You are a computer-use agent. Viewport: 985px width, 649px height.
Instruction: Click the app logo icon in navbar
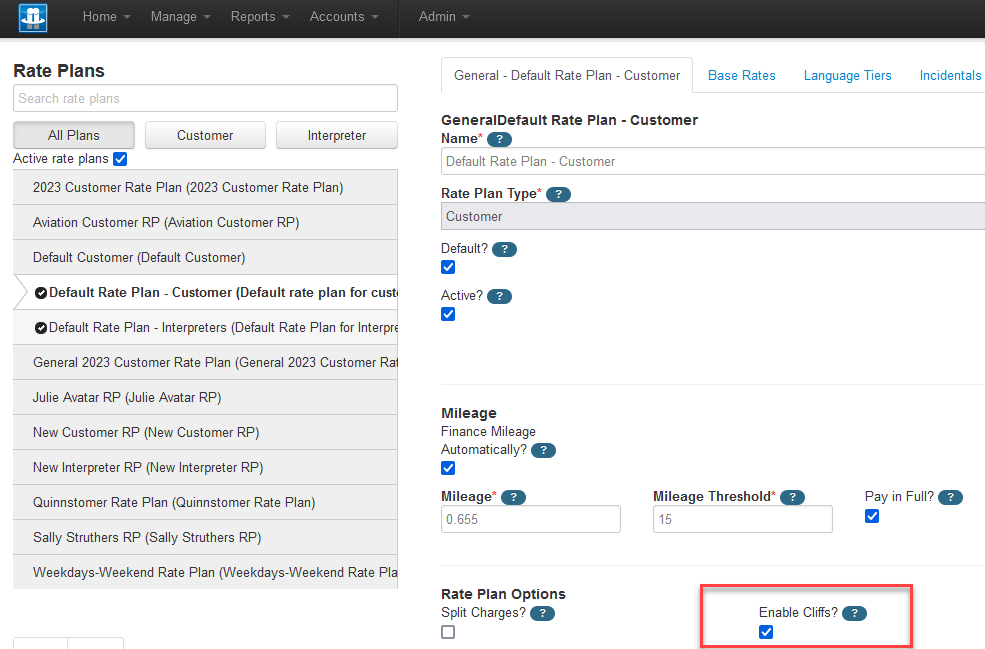pos(33,17)
